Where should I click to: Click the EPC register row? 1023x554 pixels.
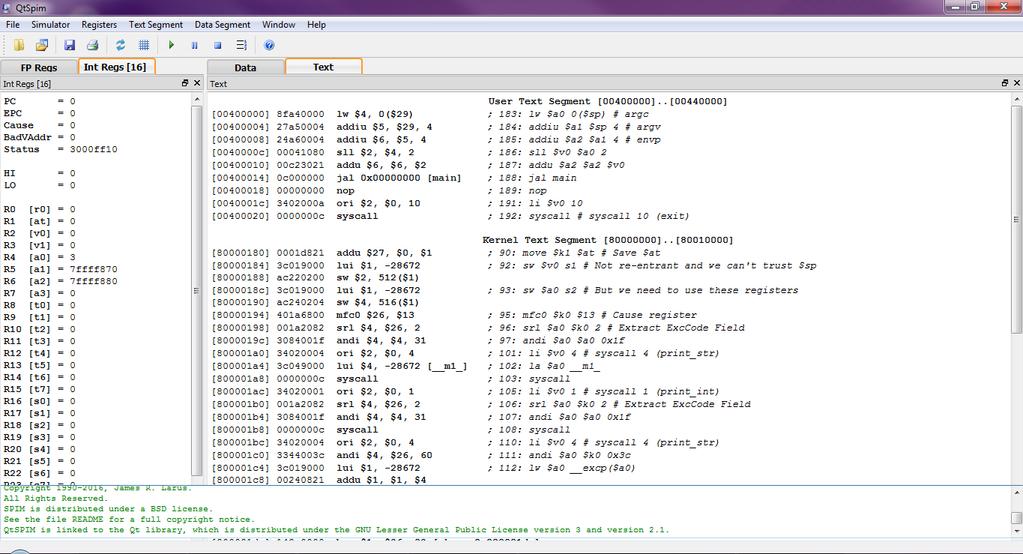click(x=39, y=113)
